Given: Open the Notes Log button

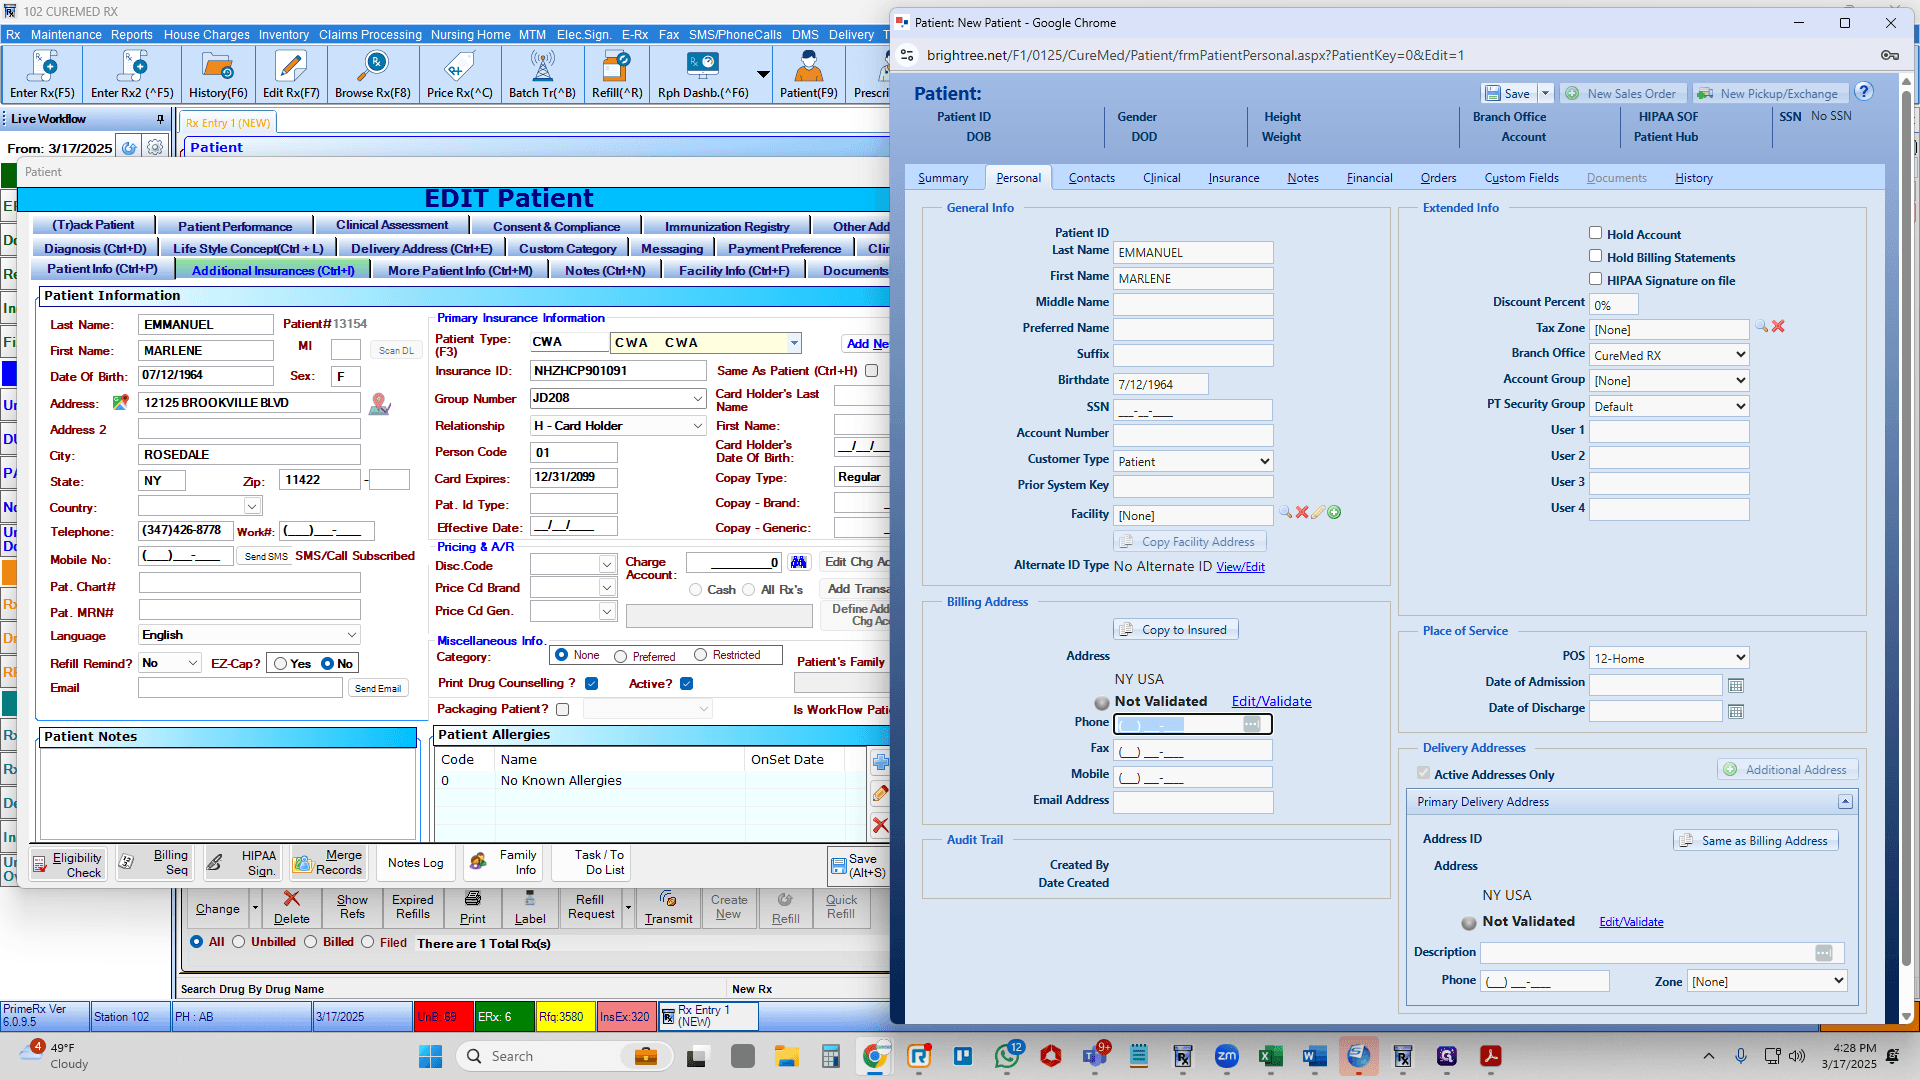Looking at the screenshot, I should pos(415,863).
